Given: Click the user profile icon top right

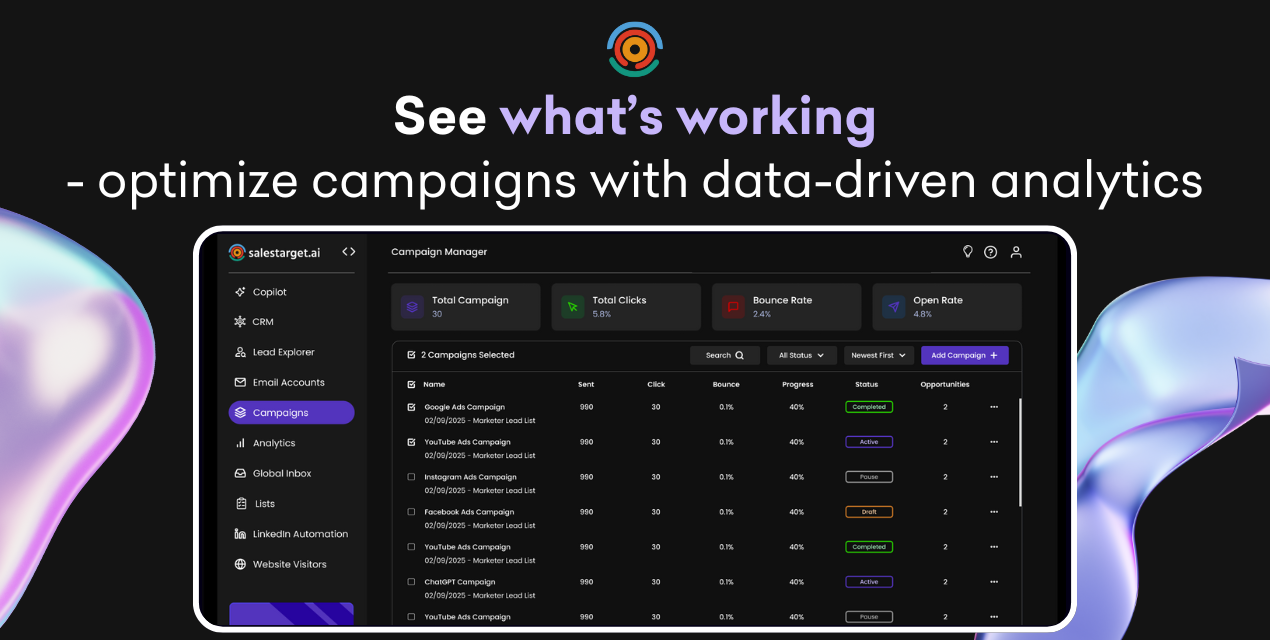Looking at the screenshot, I should click(x=1015, y=251).
